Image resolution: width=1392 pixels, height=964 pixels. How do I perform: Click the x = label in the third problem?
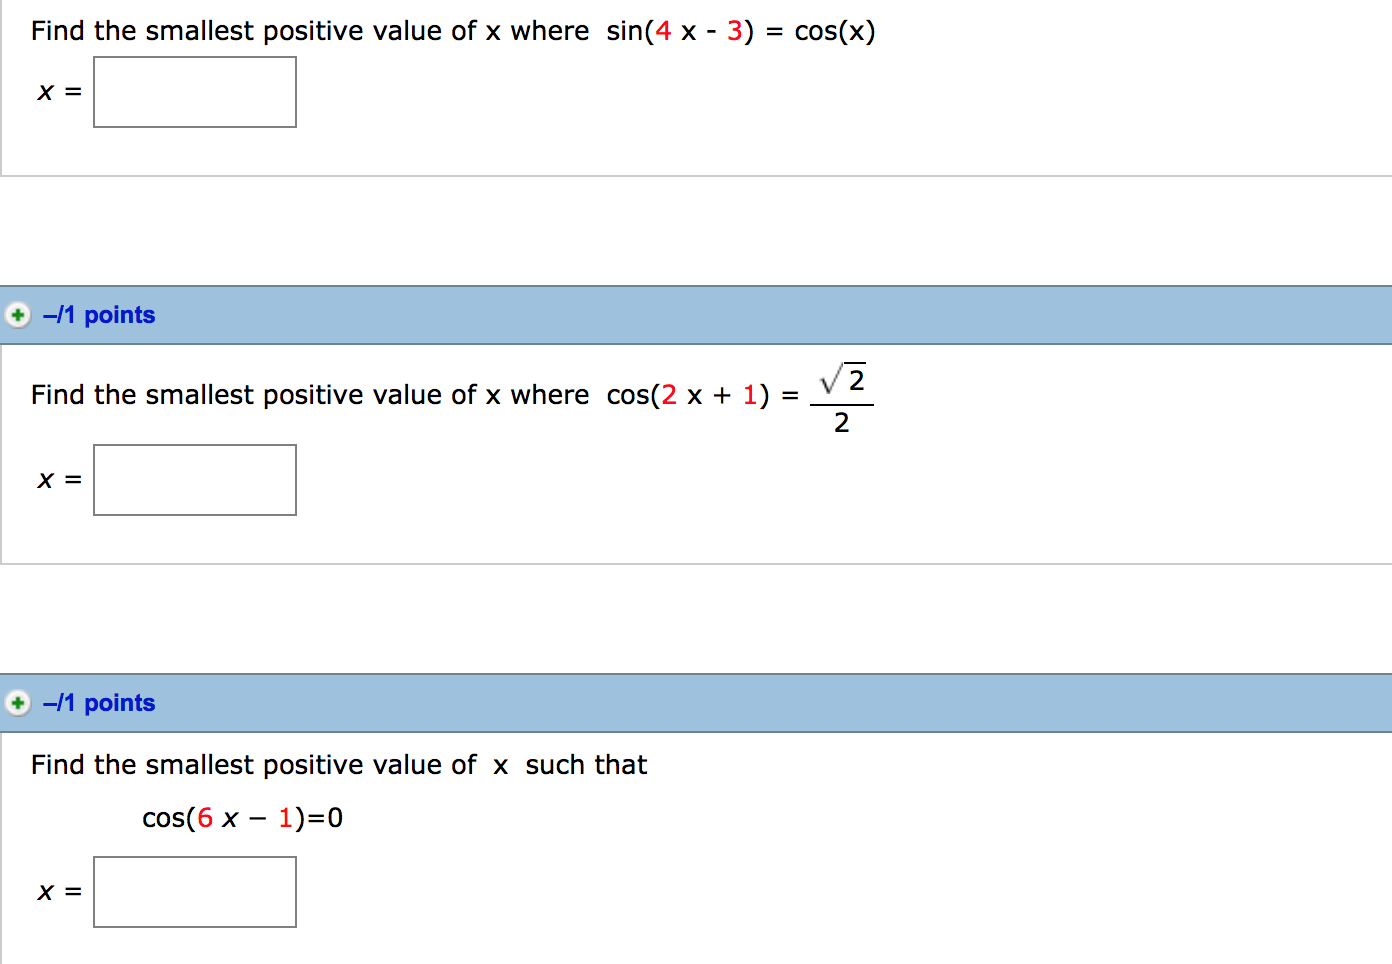pos(57,891)
